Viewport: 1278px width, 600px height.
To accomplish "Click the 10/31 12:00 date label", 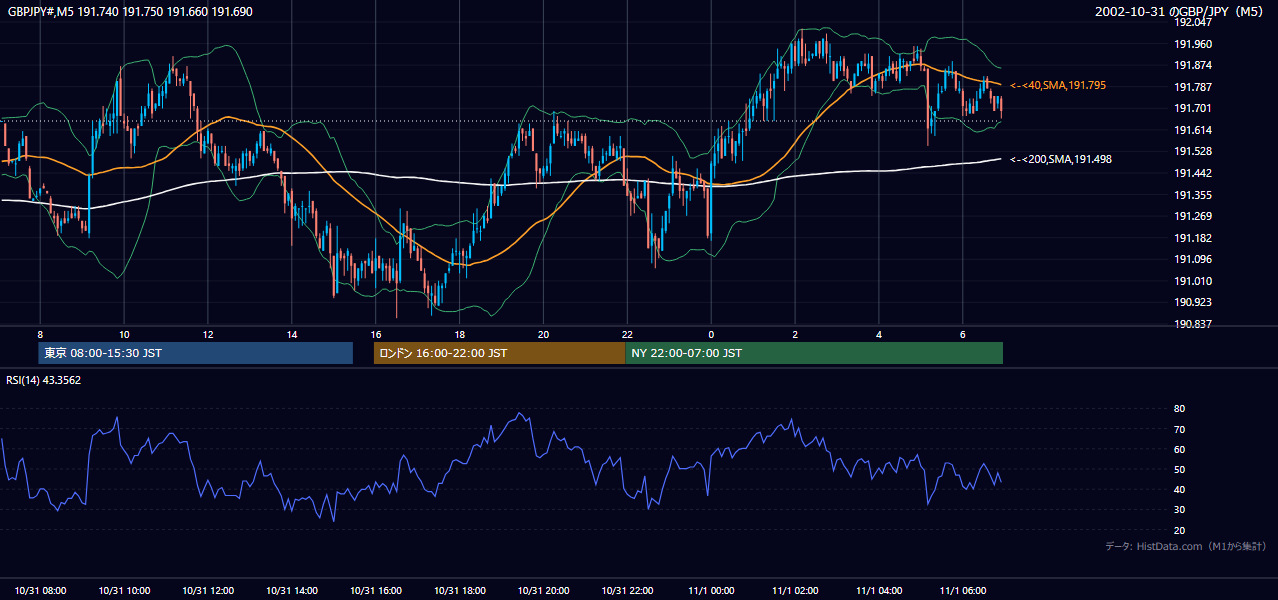I will (208, 590).
